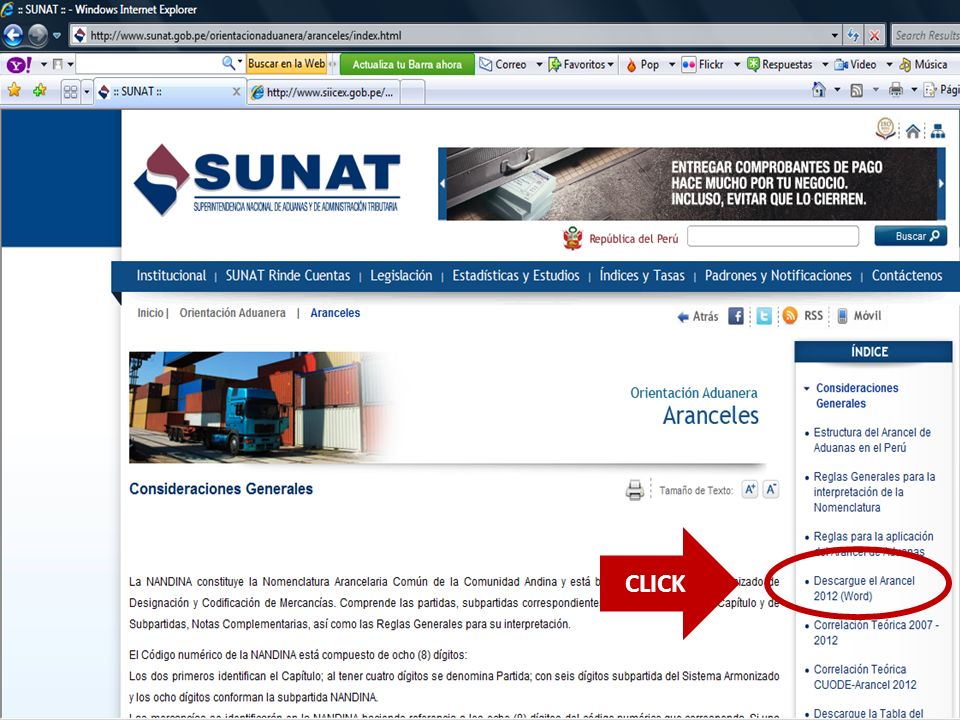This screenshot has width=960, height=720.
Task: Click the SUNAT site home icon
Action: pos(913,130)
